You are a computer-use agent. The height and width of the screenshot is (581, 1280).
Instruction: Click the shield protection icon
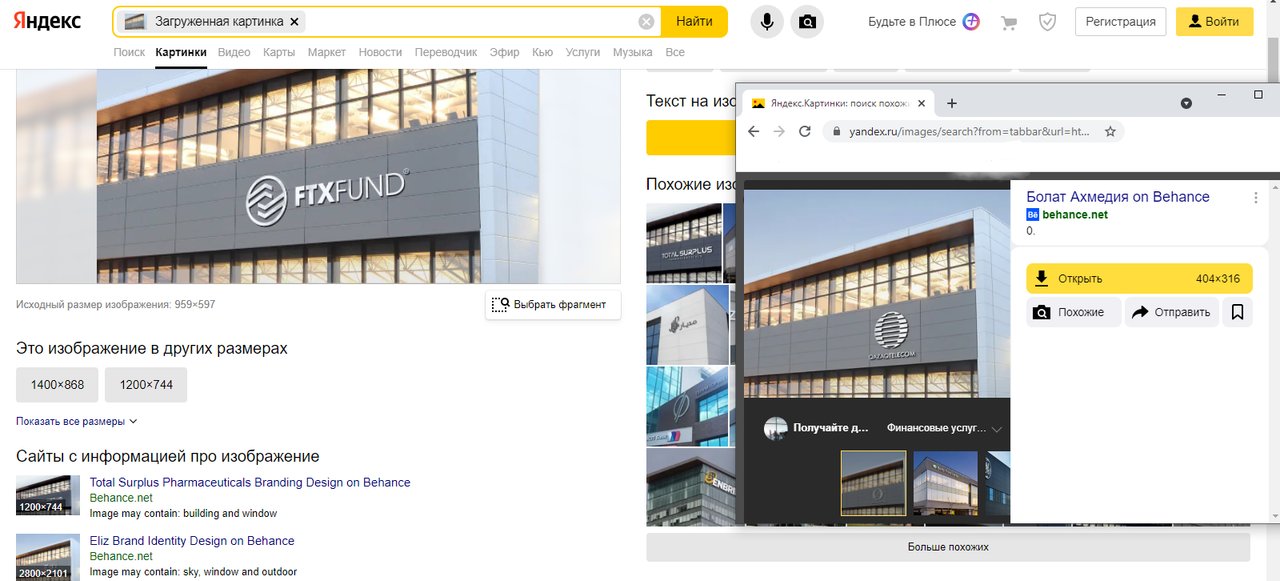1047,22
